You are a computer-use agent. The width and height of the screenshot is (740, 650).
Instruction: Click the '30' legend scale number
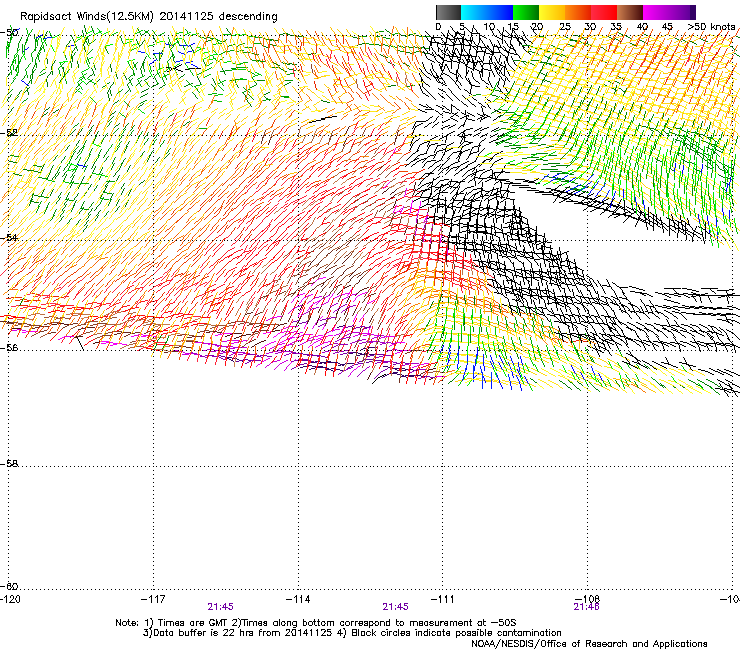click(590, 27)
